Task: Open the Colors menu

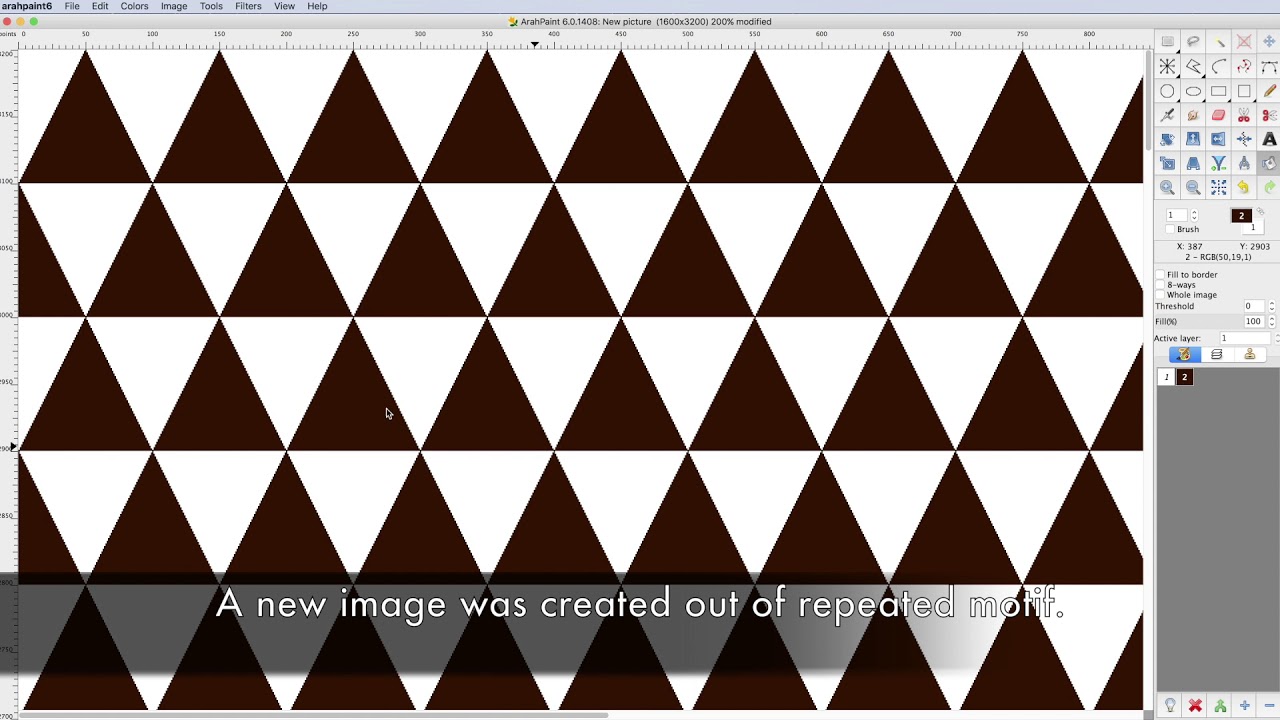Action: [x=134, y=6]
